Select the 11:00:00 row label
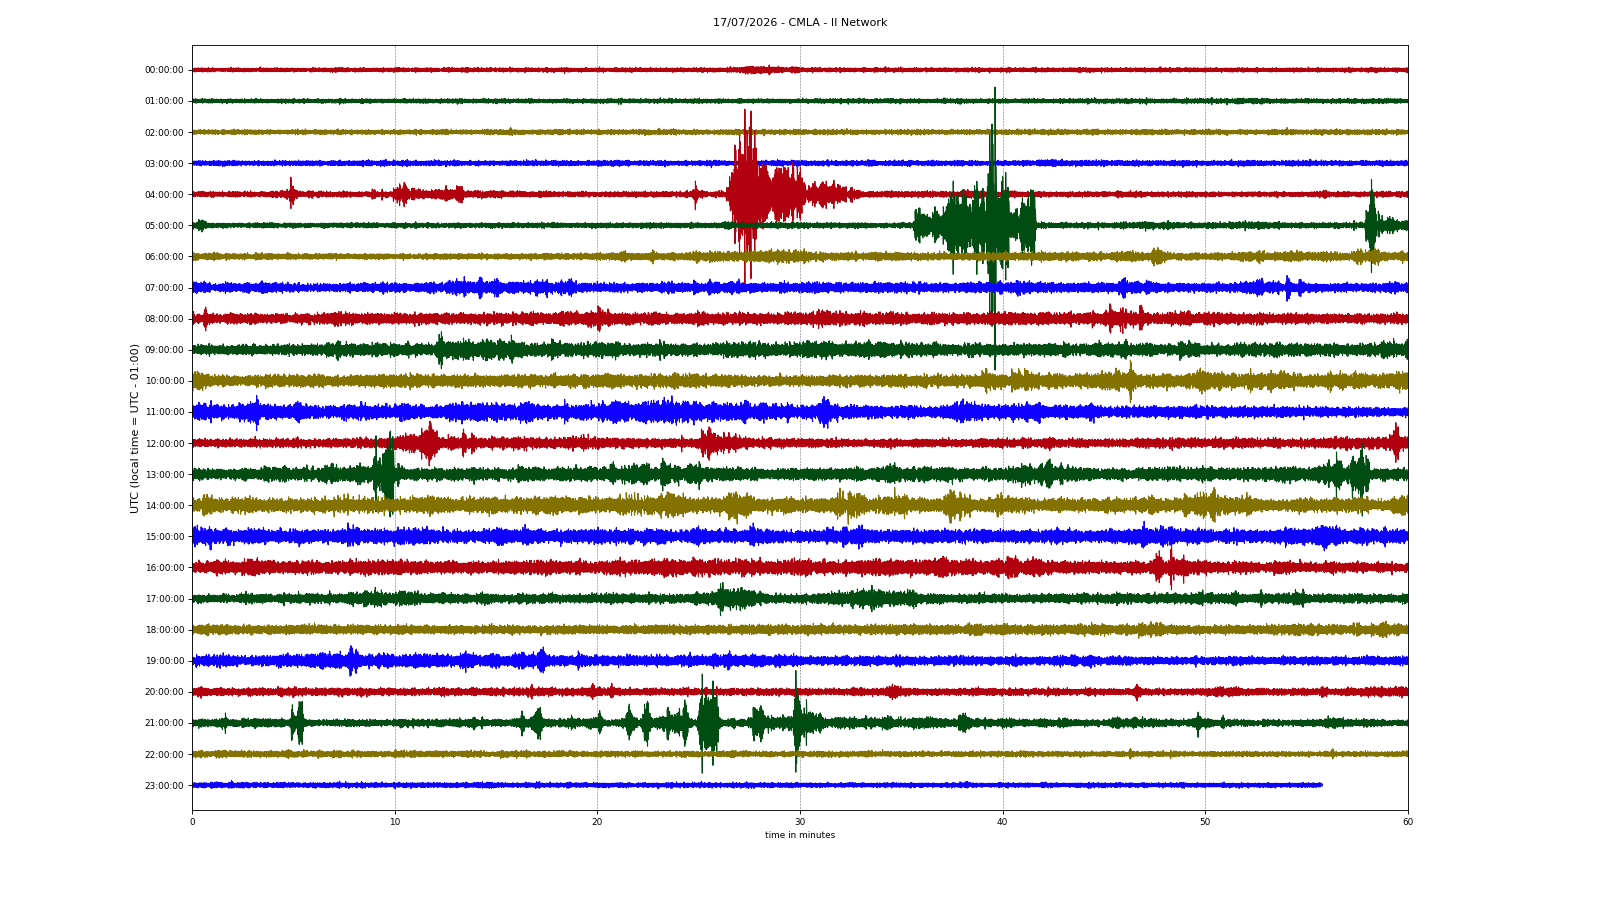The height and width of the screenshot is (900, 1600). (164, 412)
